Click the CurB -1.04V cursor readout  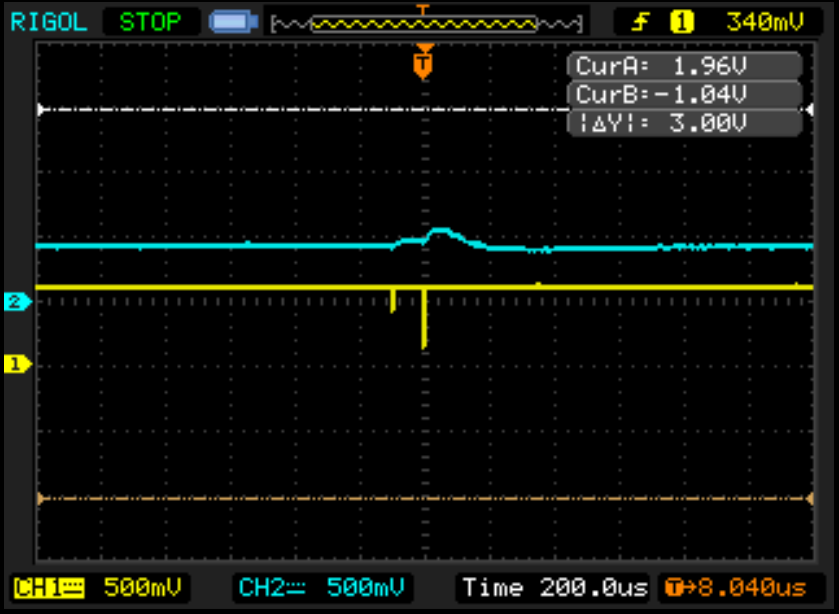[685, 94]
